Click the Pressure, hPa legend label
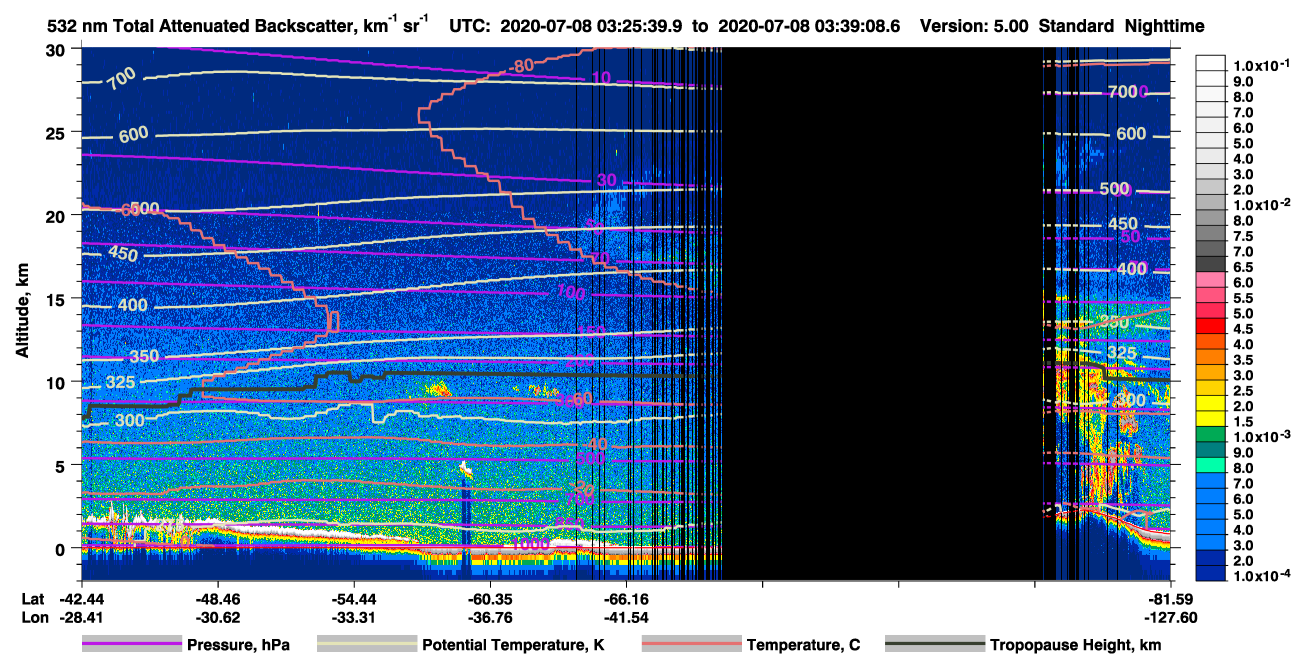Screen dimensions: 1300x667 point(239,645)
